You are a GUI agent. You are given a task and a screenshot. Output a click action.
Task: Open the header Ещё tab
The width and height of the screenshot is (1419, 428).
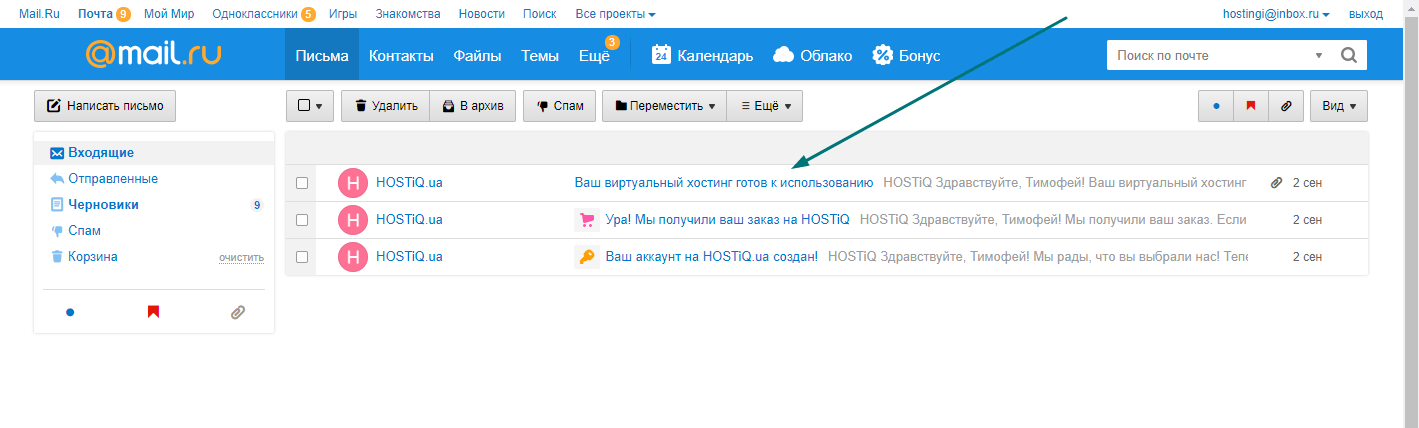594,55
